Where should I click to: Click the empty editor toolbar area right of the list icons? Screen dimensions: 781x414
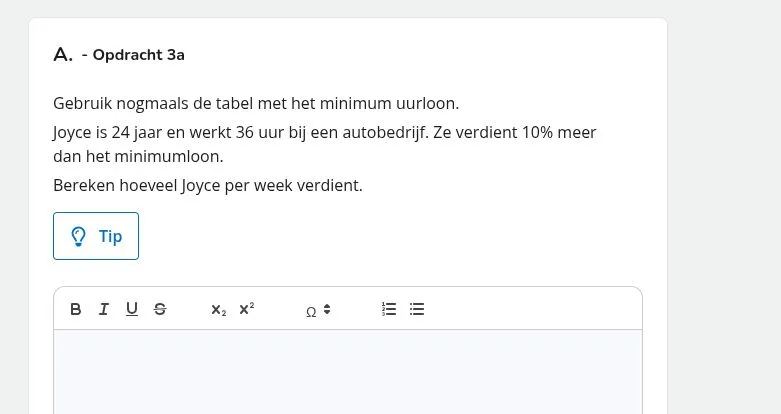(530, 310)
